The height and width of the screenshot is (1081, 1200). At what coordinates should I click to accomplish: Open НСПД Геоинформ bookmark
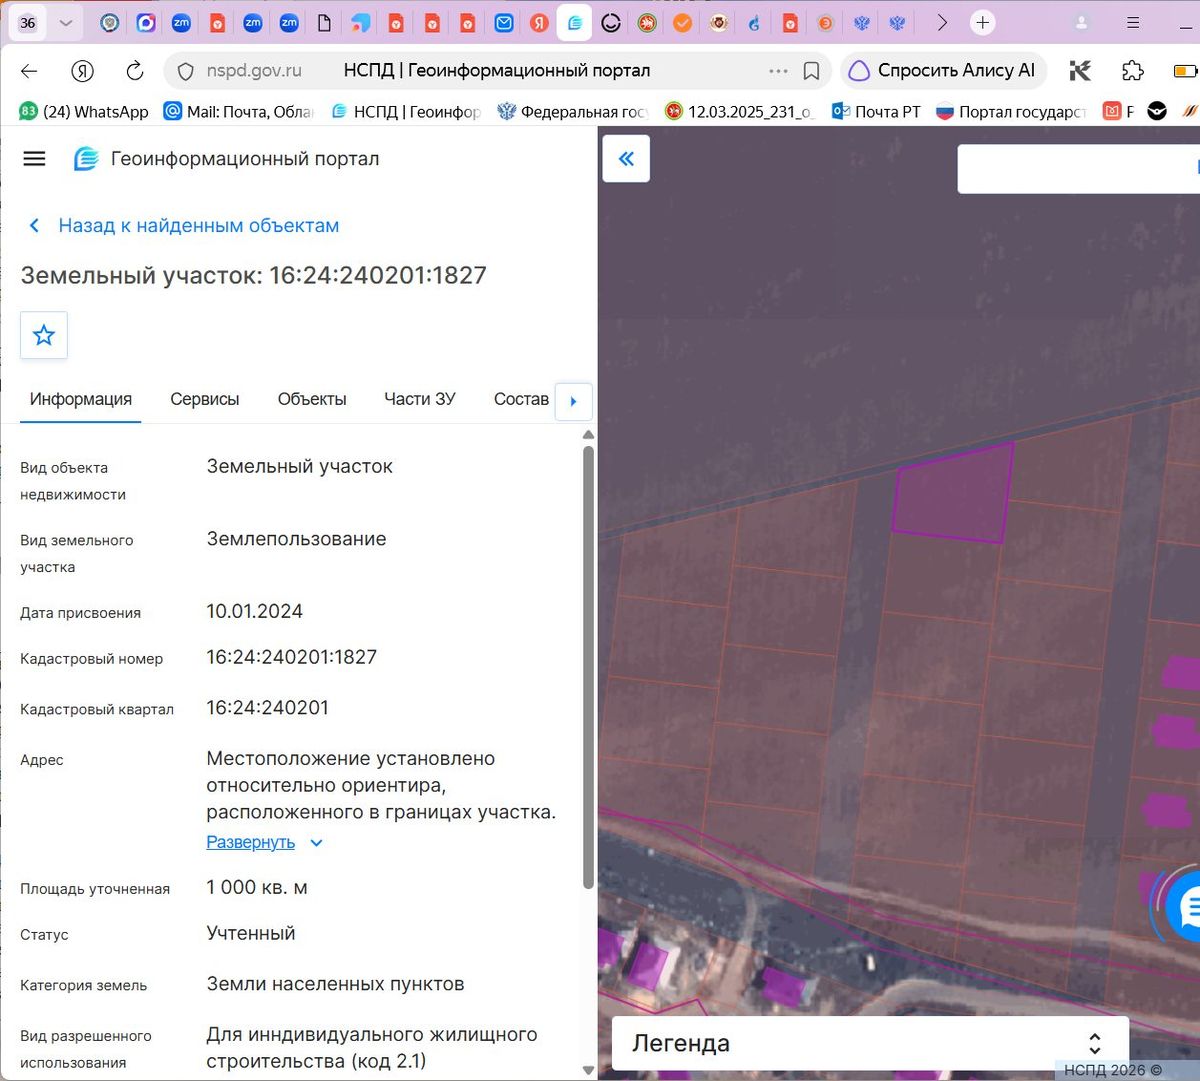(x=405, y=112)
